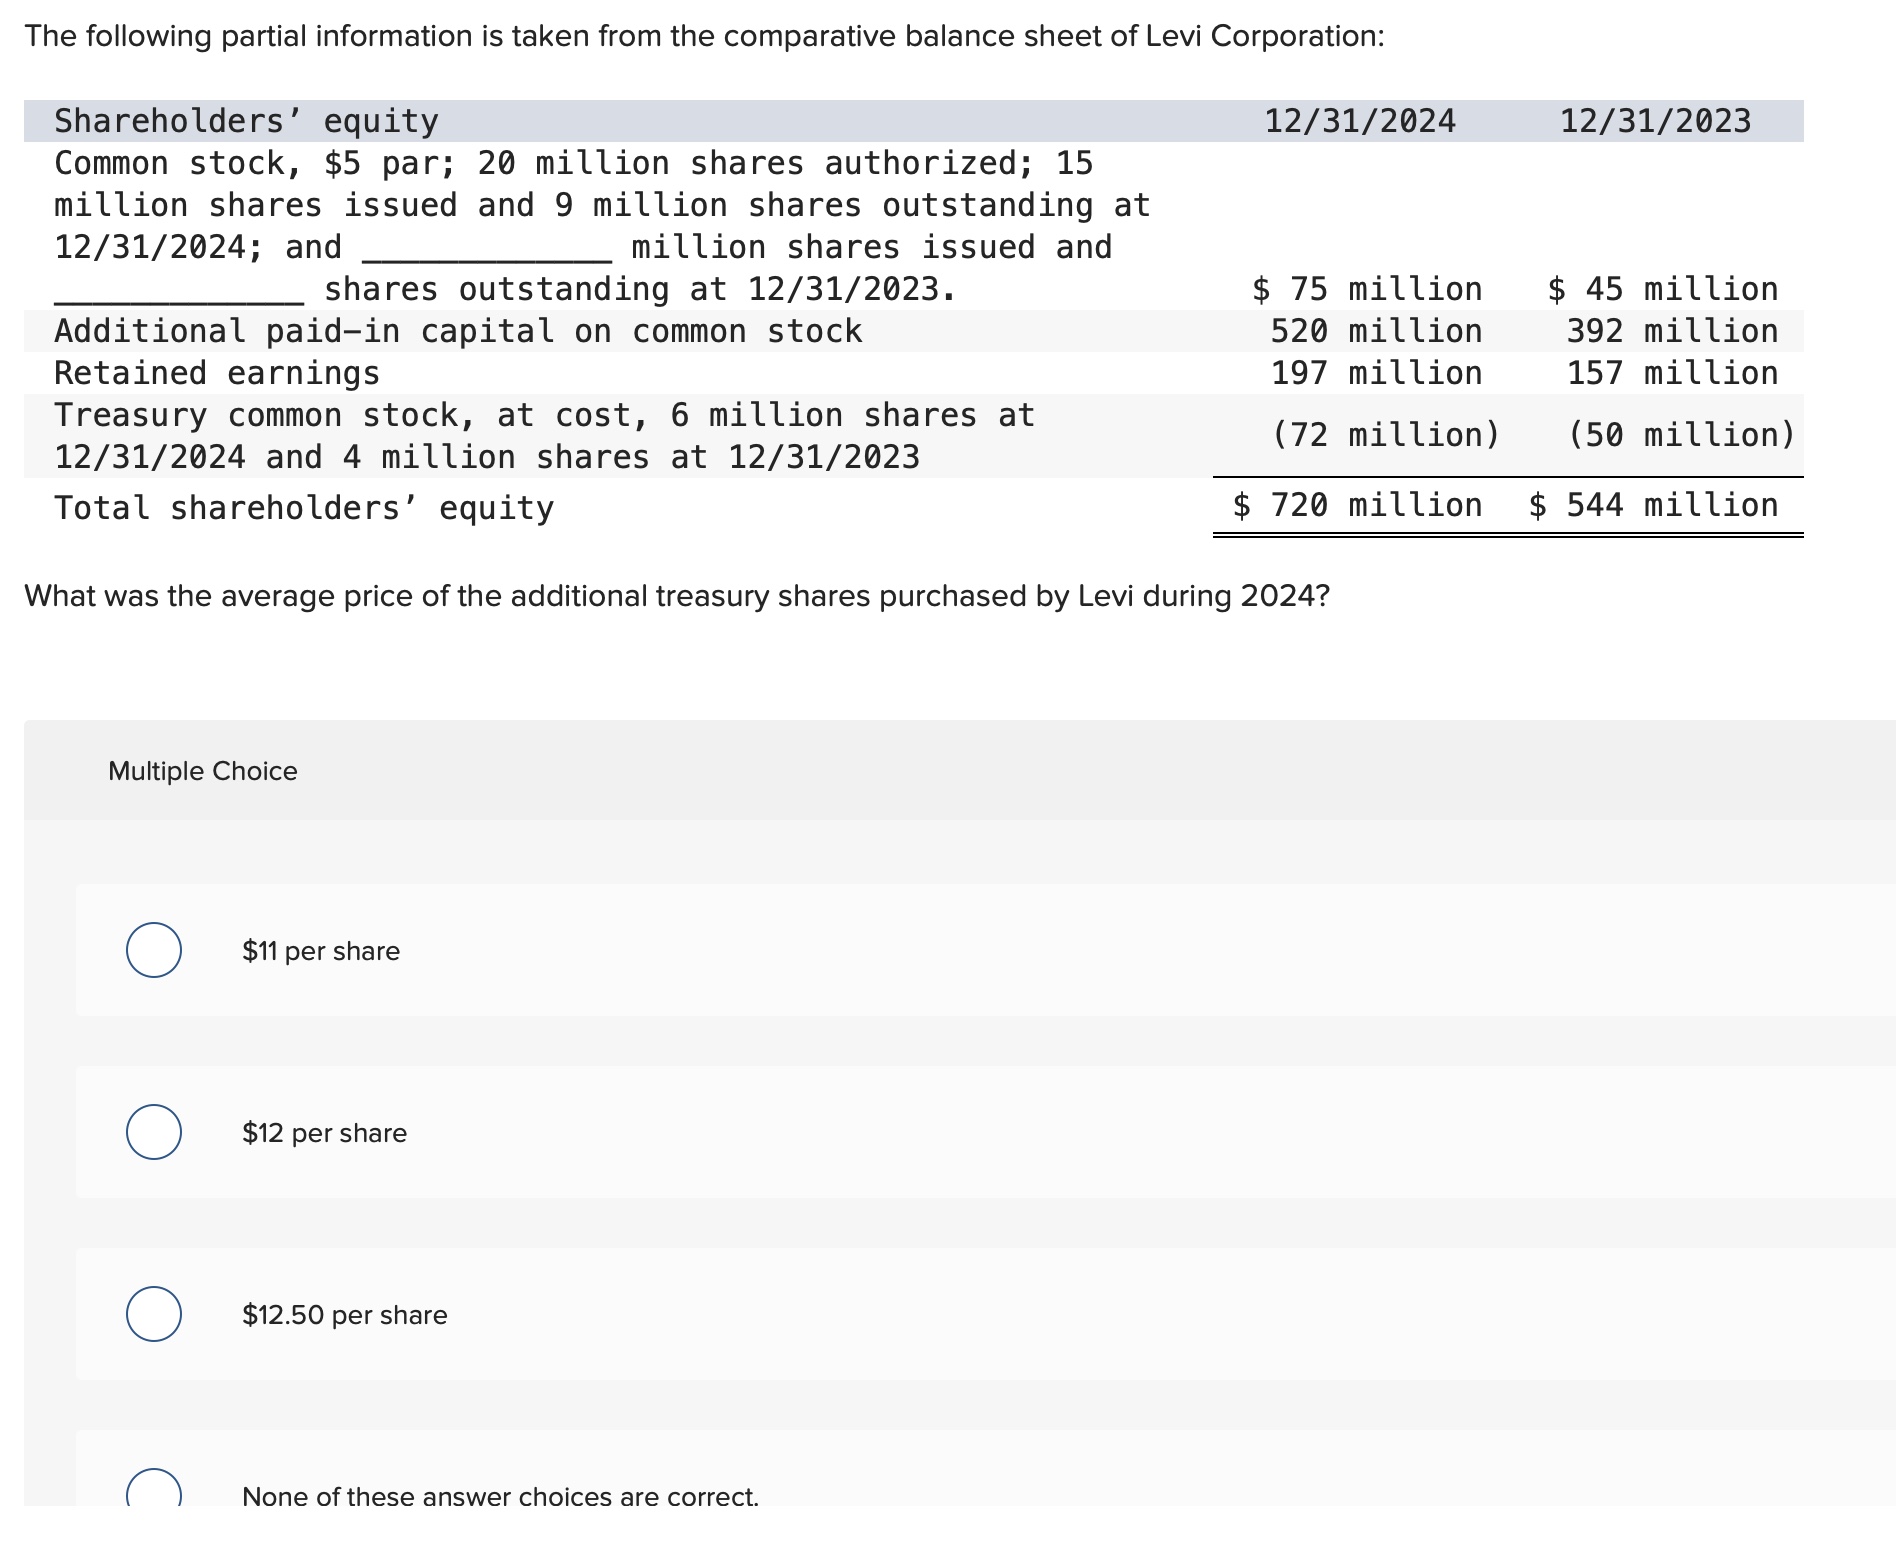
Task: Select the $12 per share answer option
Action: [154, 1133]
